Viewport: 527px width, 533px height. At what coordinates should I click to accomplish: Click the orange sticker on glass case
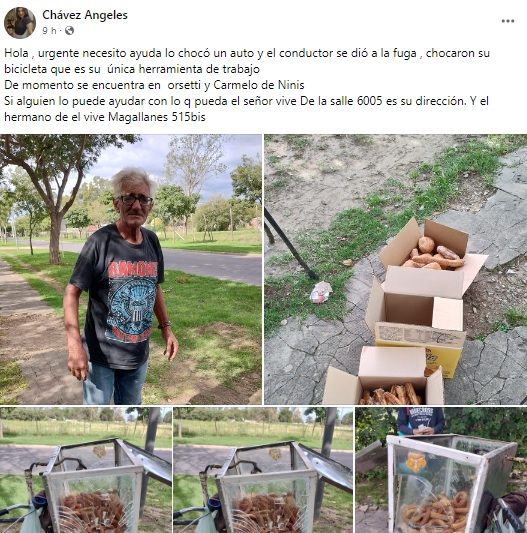point(416,462)
